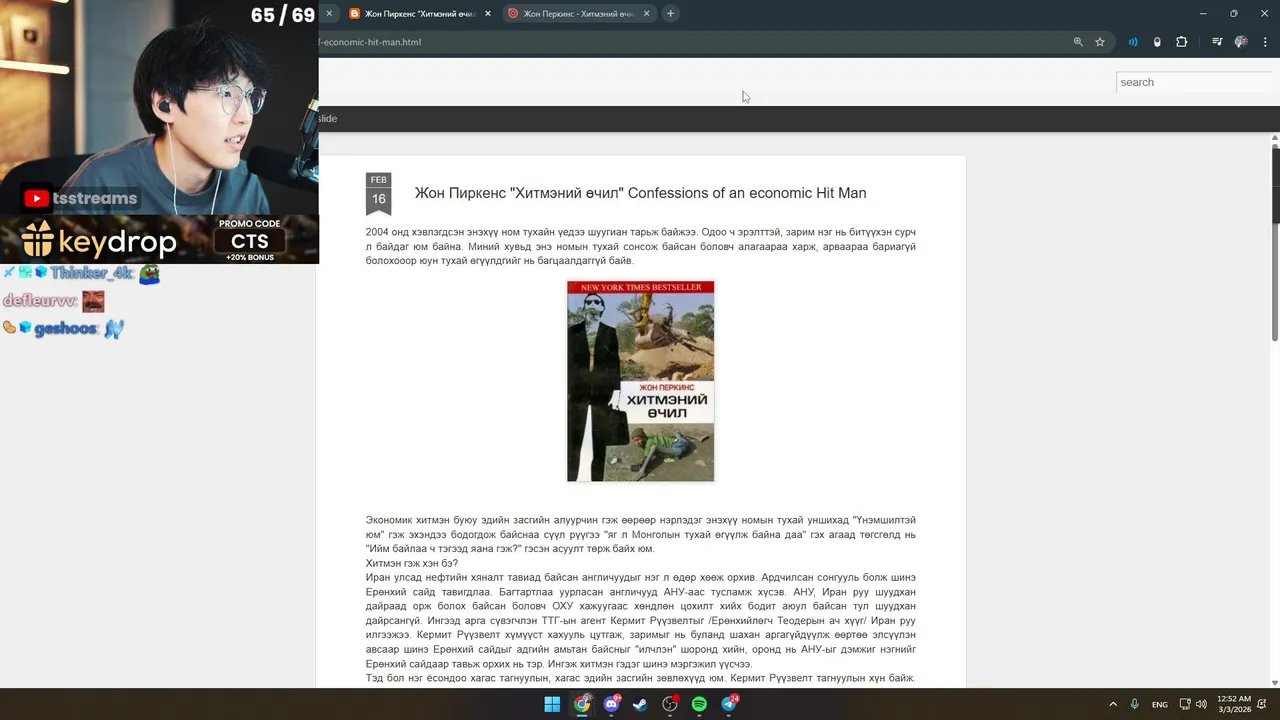Screen dimensions: 1280x720
Task: Open Spotify from the taskbar
Action: point(699,704)
